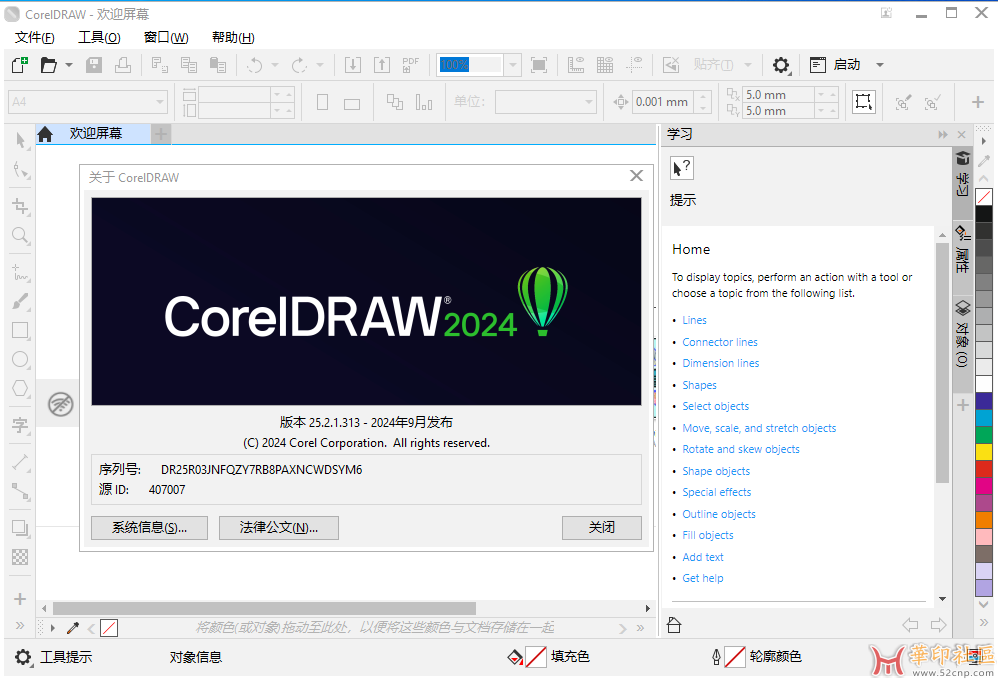The image size is (998, 680).
Task: Open the Rotate and skew objects link
Action: 741,450
